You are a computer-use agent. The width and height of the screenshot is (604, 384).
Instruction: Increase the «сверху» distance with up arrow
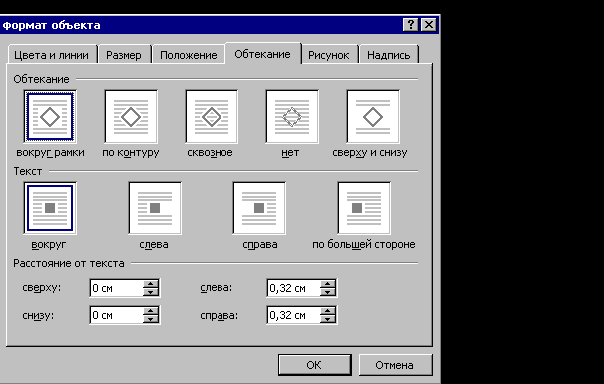[x=151, y=284]
